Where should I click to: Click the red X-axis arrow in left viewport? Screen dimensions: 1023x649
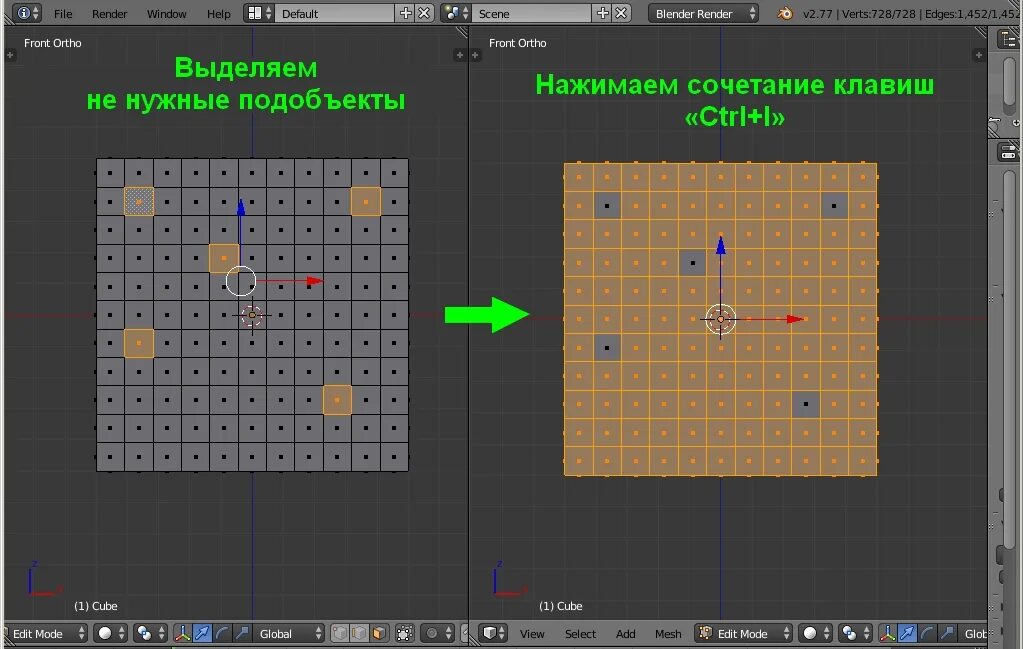pos(314,281)
